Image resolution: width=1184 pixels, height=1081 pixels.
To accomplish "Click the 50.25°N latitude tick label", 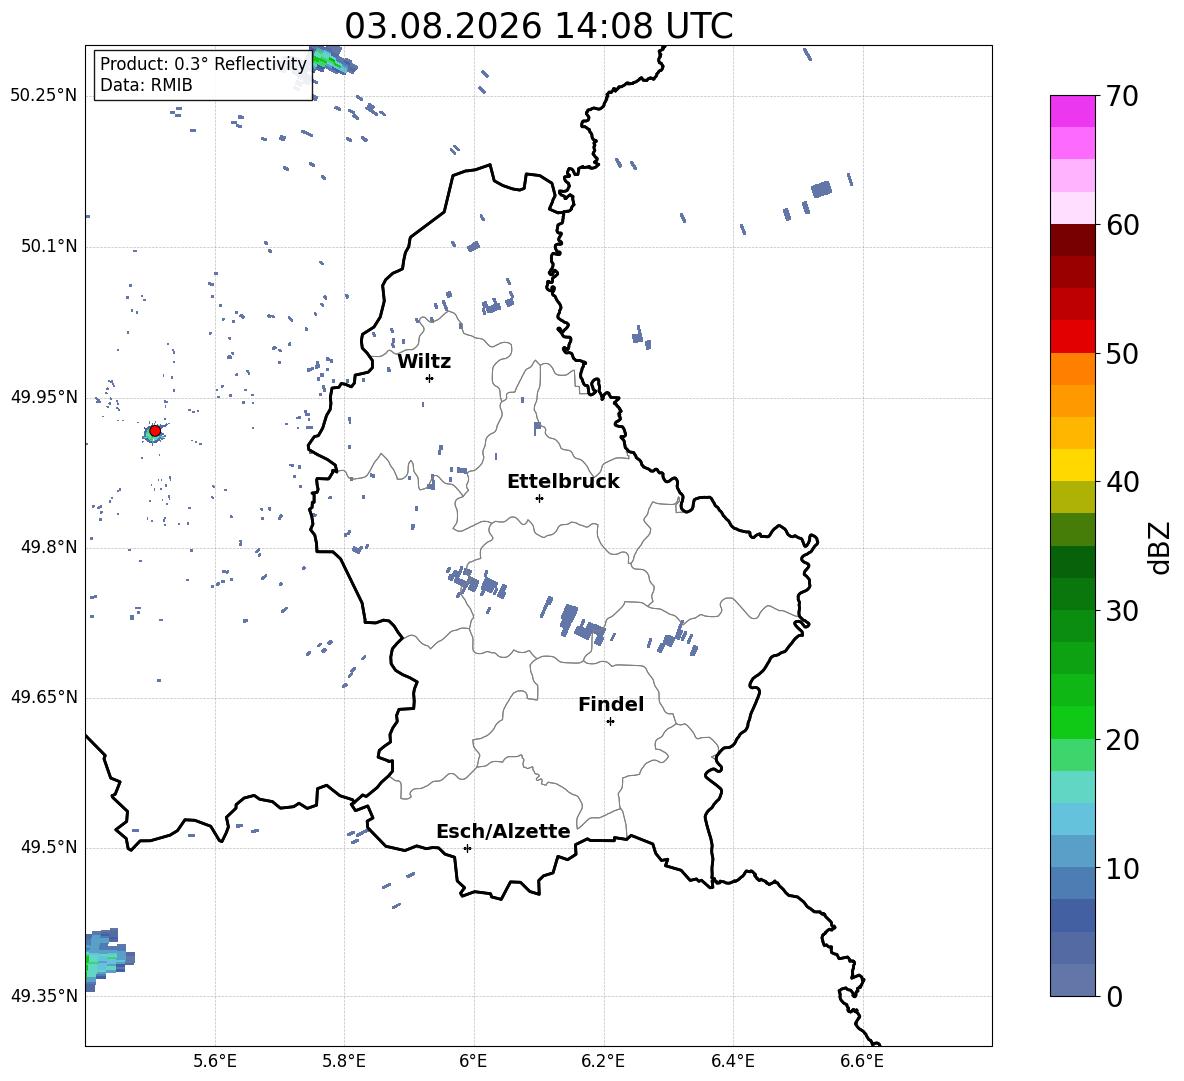I will click(43, 95).
